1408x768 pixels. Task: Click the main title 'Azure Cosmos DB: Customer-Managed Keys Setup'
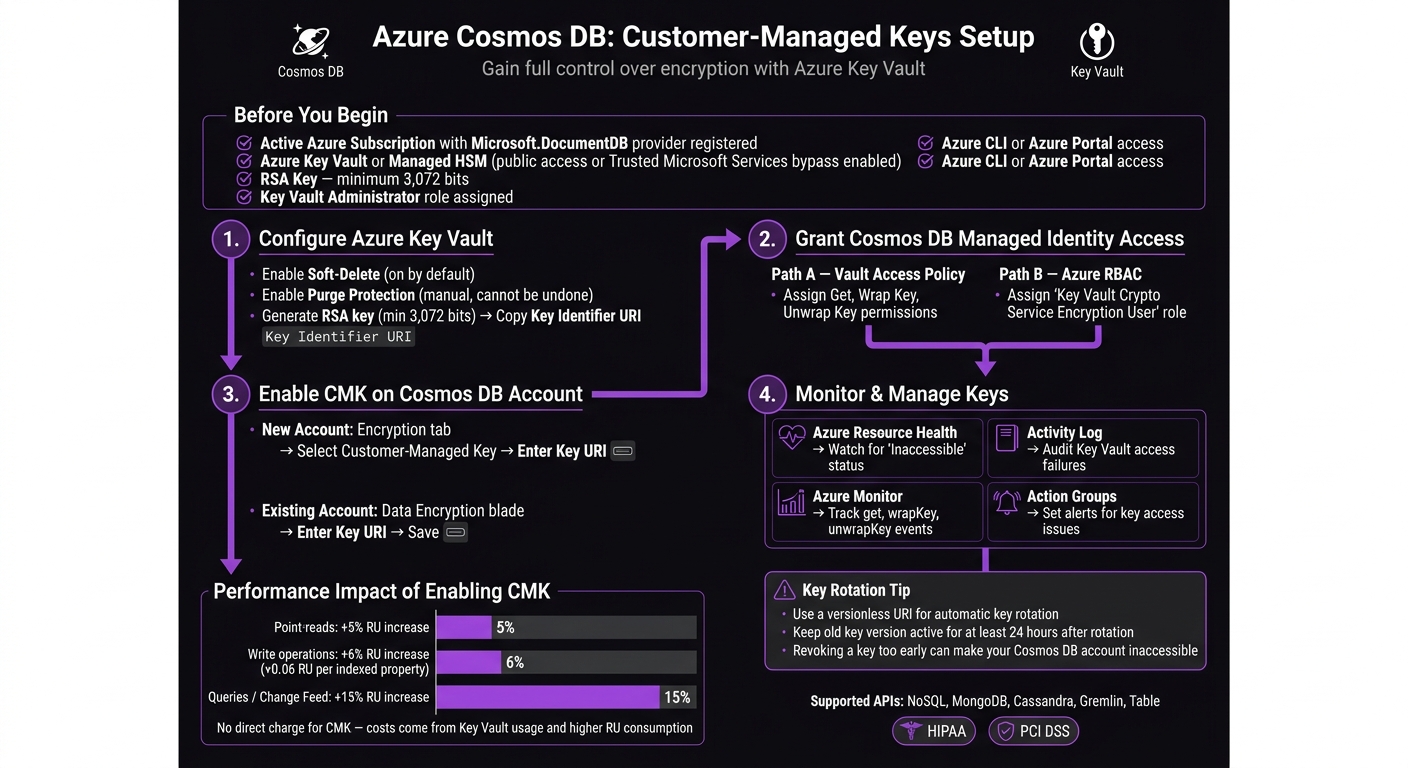pos(703,38)
